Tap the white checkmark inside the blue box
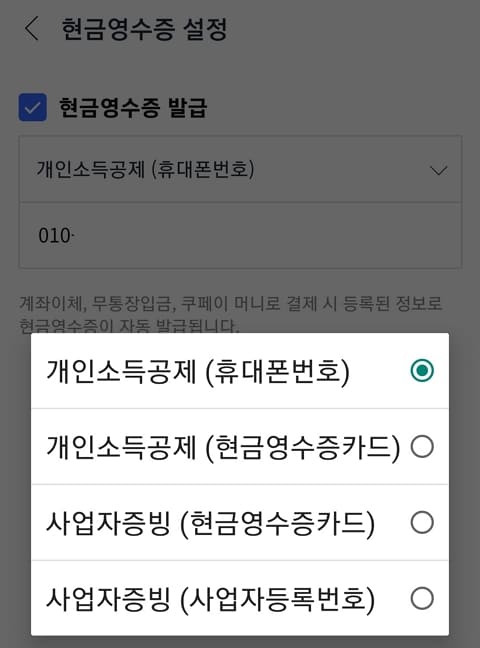 33,108
